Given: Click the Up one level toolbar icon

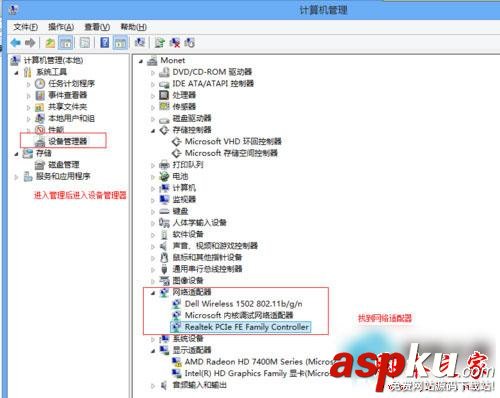Looking at the screenshot, I should 50,43.
